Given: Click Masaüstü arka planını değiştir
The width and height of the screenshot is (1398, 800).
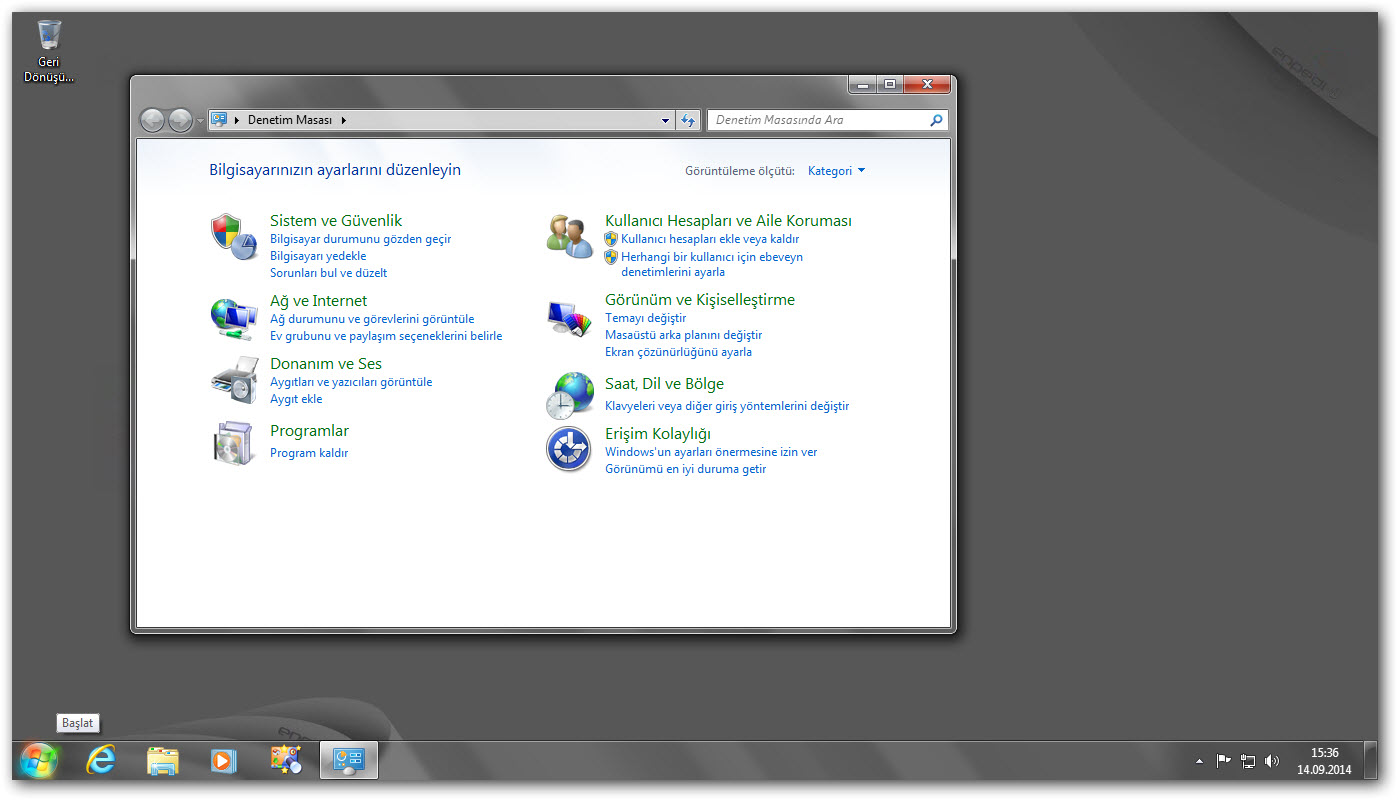Looking at the screenshot, I should click(683, 335).
